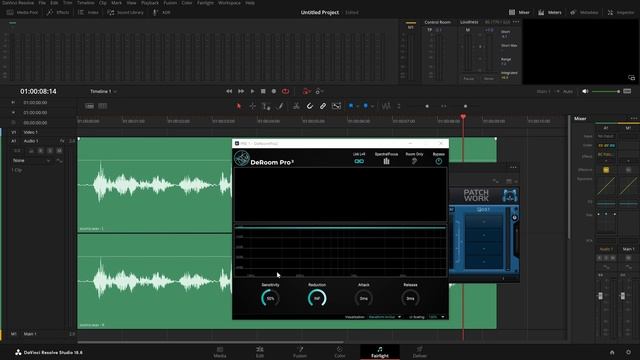Toggle Link L+R in DeRoom Pro

click(359, 161)
